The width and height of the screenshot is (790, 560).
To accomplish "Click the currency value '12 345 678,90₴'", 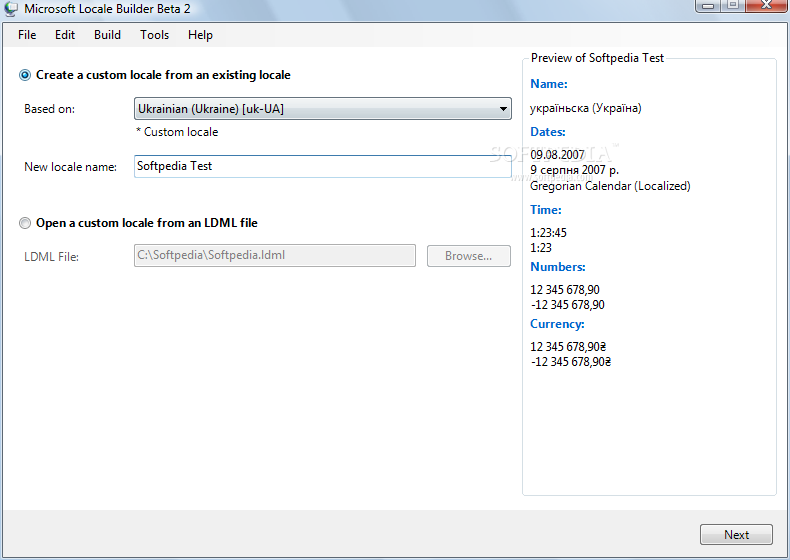I will tap(568, 347).
